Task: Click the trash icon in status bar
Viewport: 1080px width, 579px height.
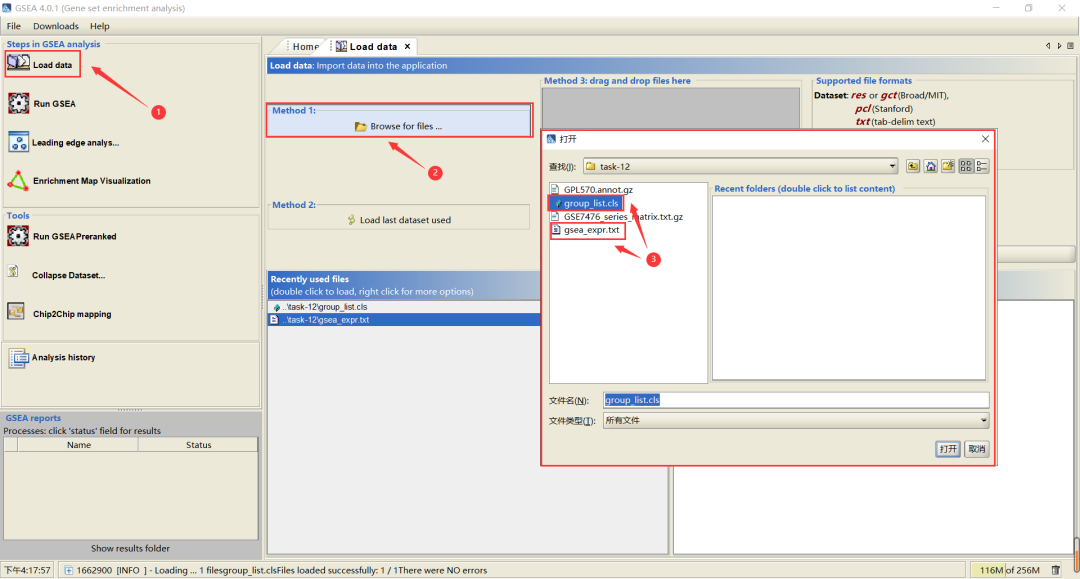Action: [1056, 570]
